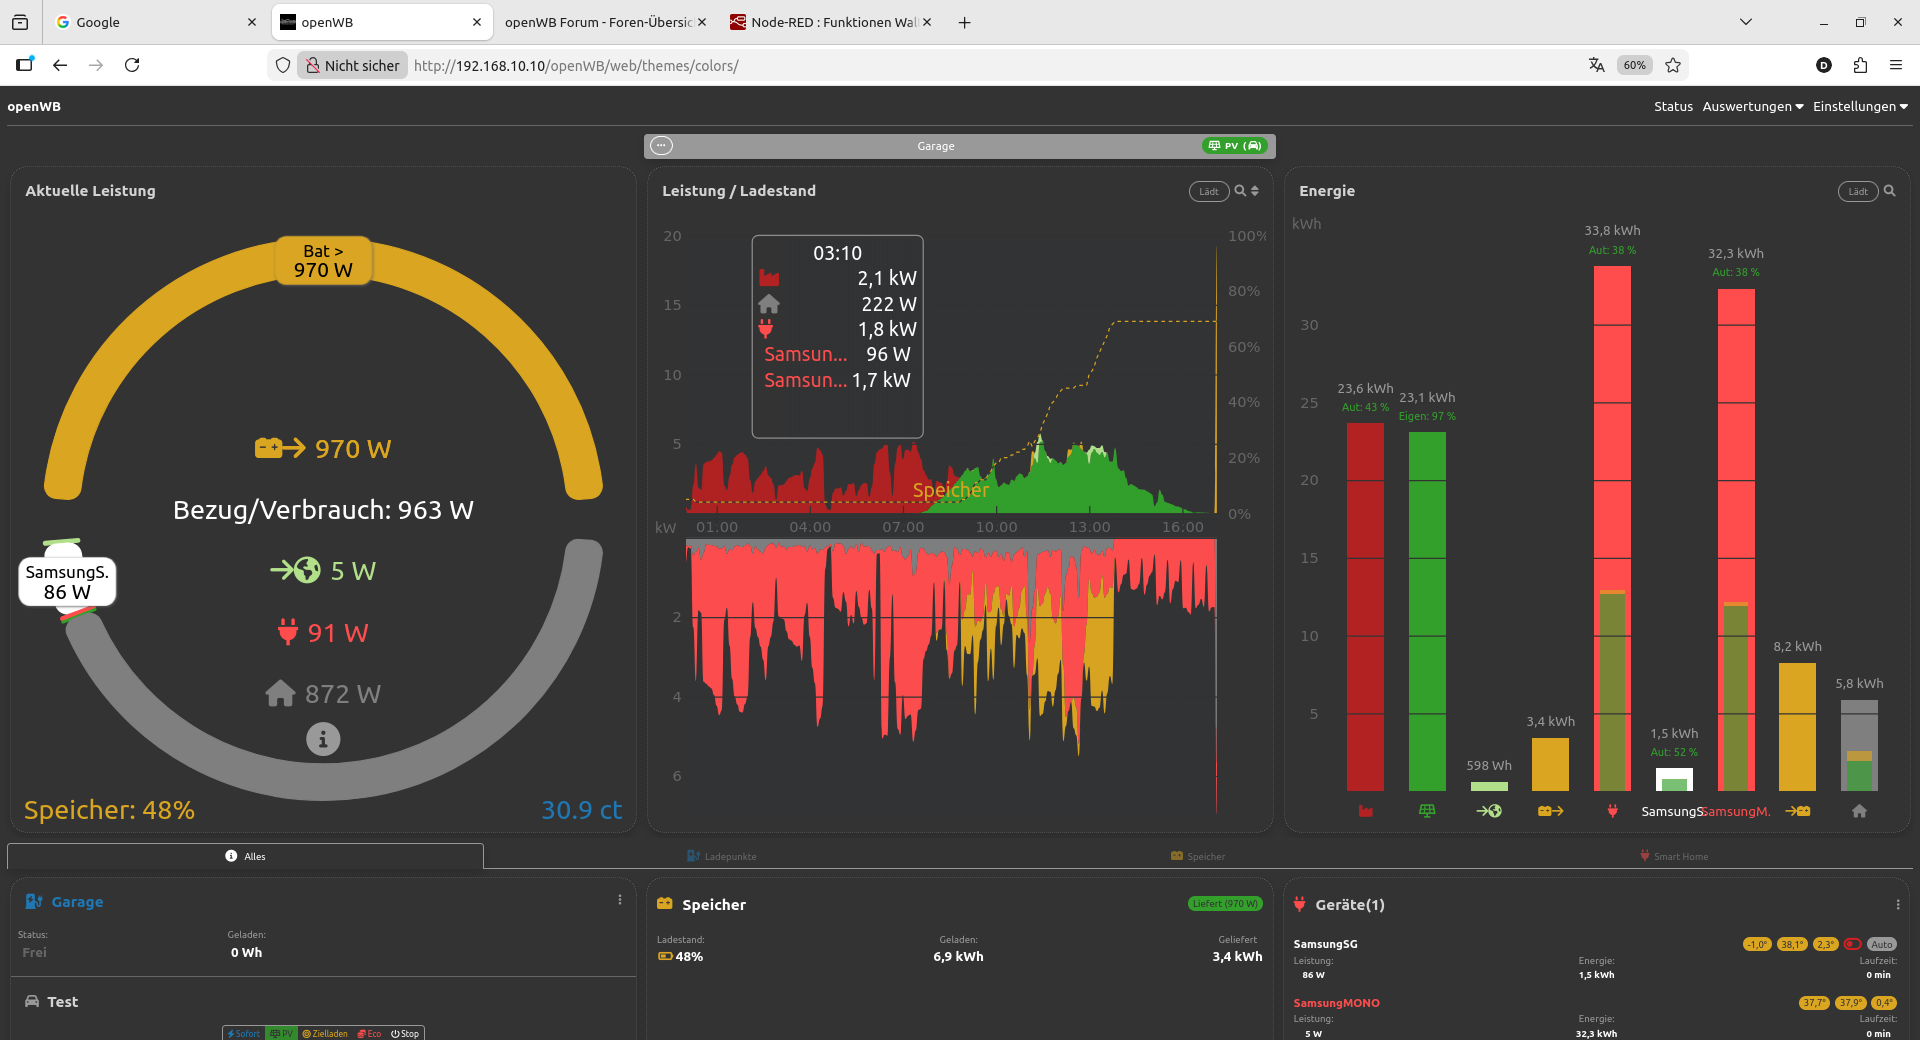The height and width of the screenshot is (1040, 1920).
Task: Click the magnifier icon in the Energie panel
Action: point(1889,191)
